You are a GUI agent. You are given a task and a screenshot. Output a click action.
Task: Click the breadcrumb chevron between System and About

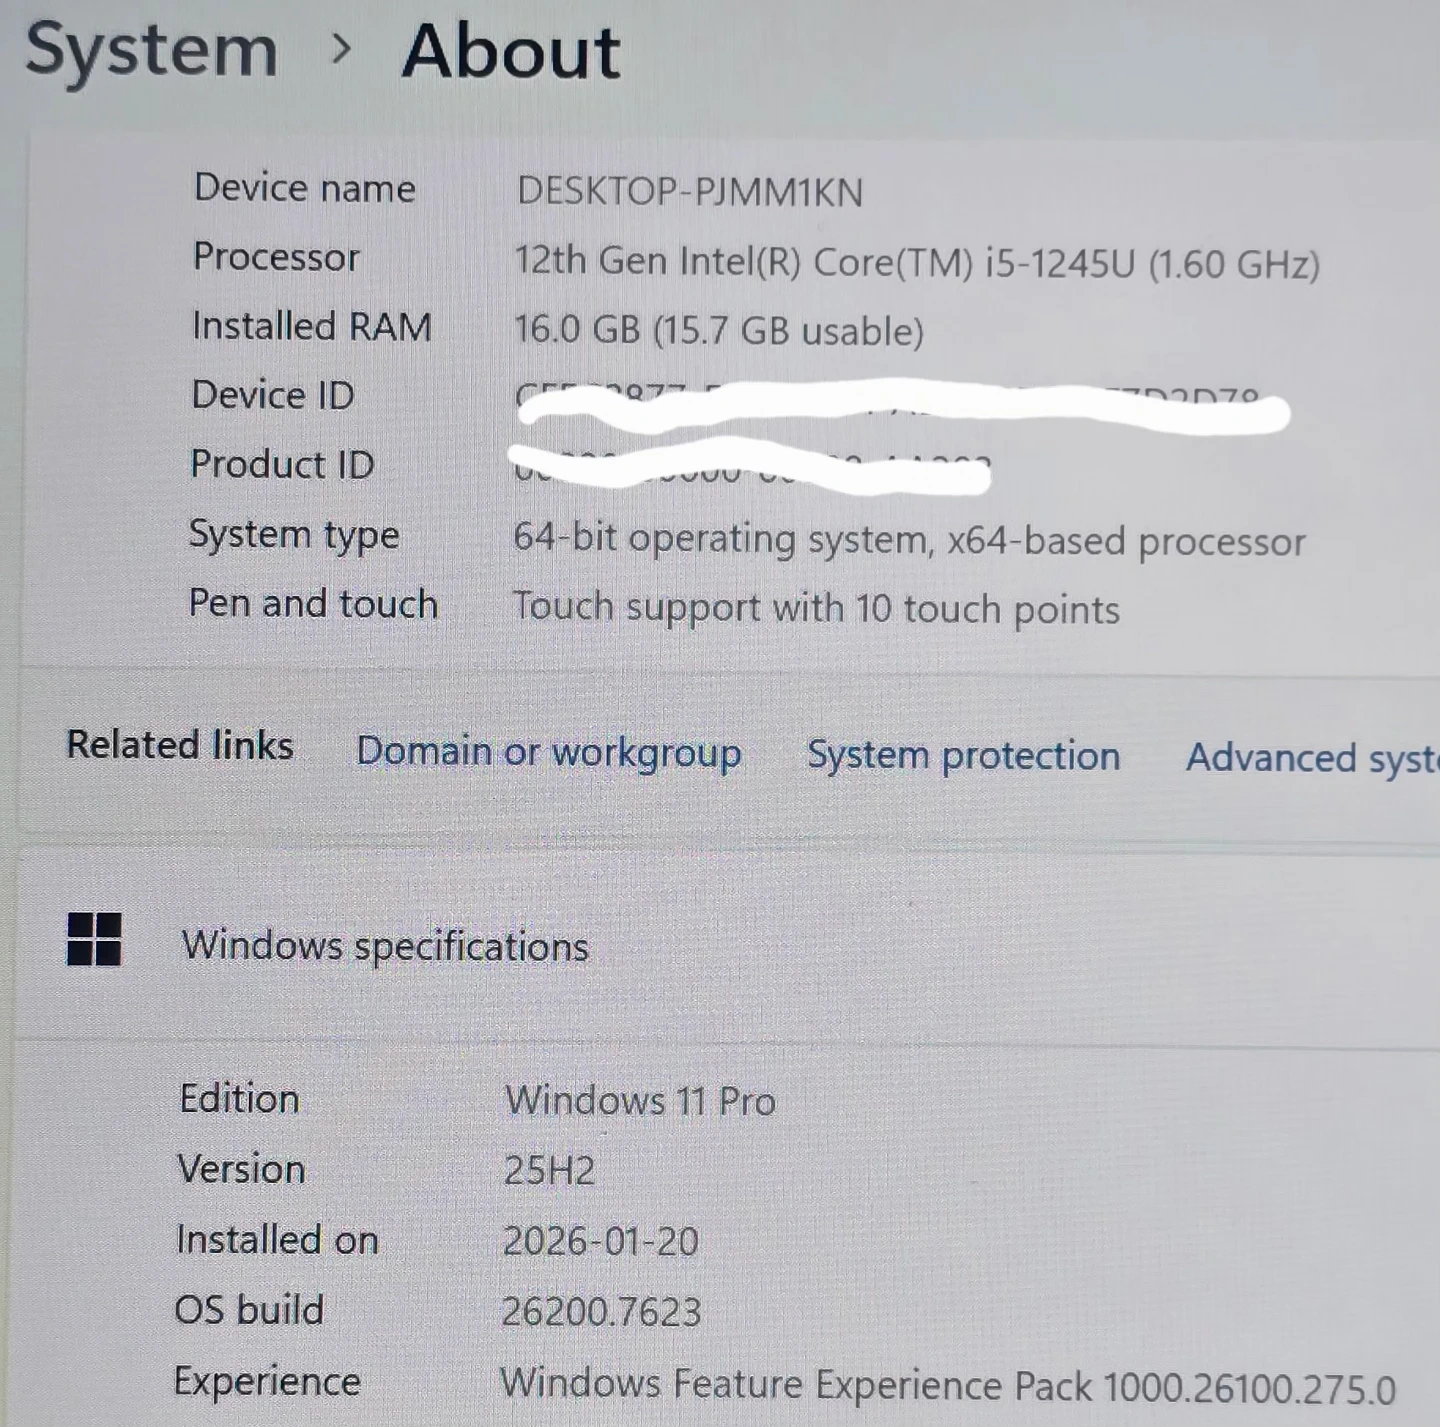(341, 48)
